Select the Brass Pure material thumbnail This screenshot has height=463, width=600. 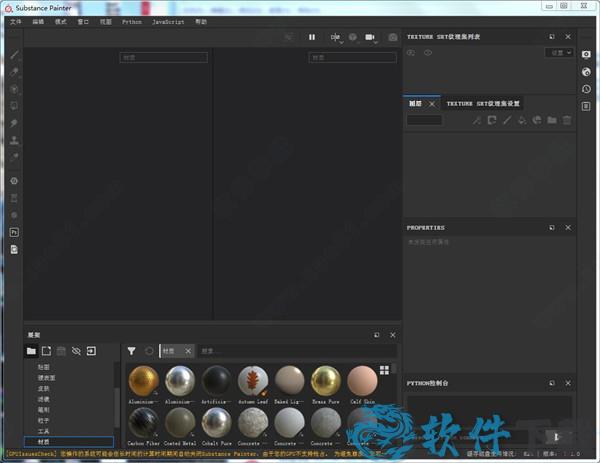pos(326,381)
